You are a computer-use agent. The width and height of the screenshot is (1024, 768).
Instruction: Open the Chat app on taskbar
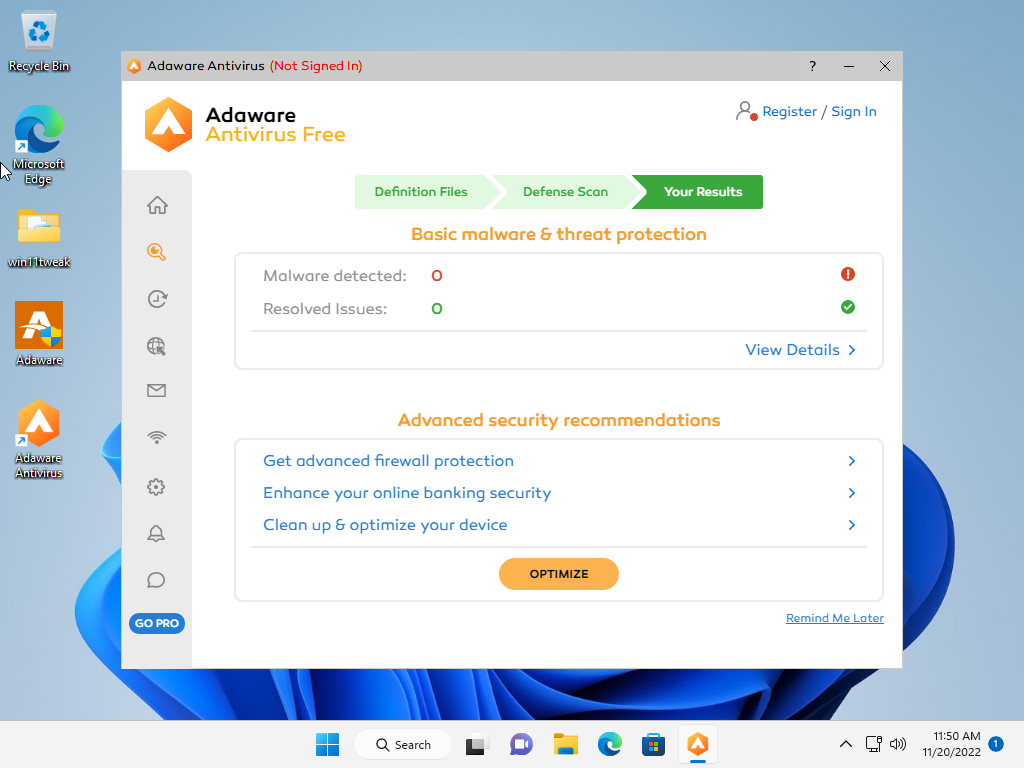coord(521,744)
